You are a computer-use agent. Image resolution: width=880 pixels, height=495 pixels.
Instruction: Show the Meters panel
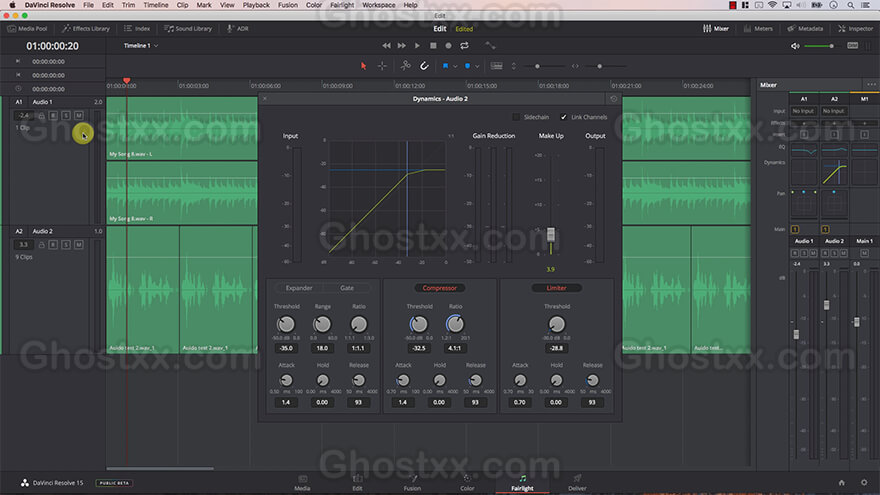tap(758, 29)
